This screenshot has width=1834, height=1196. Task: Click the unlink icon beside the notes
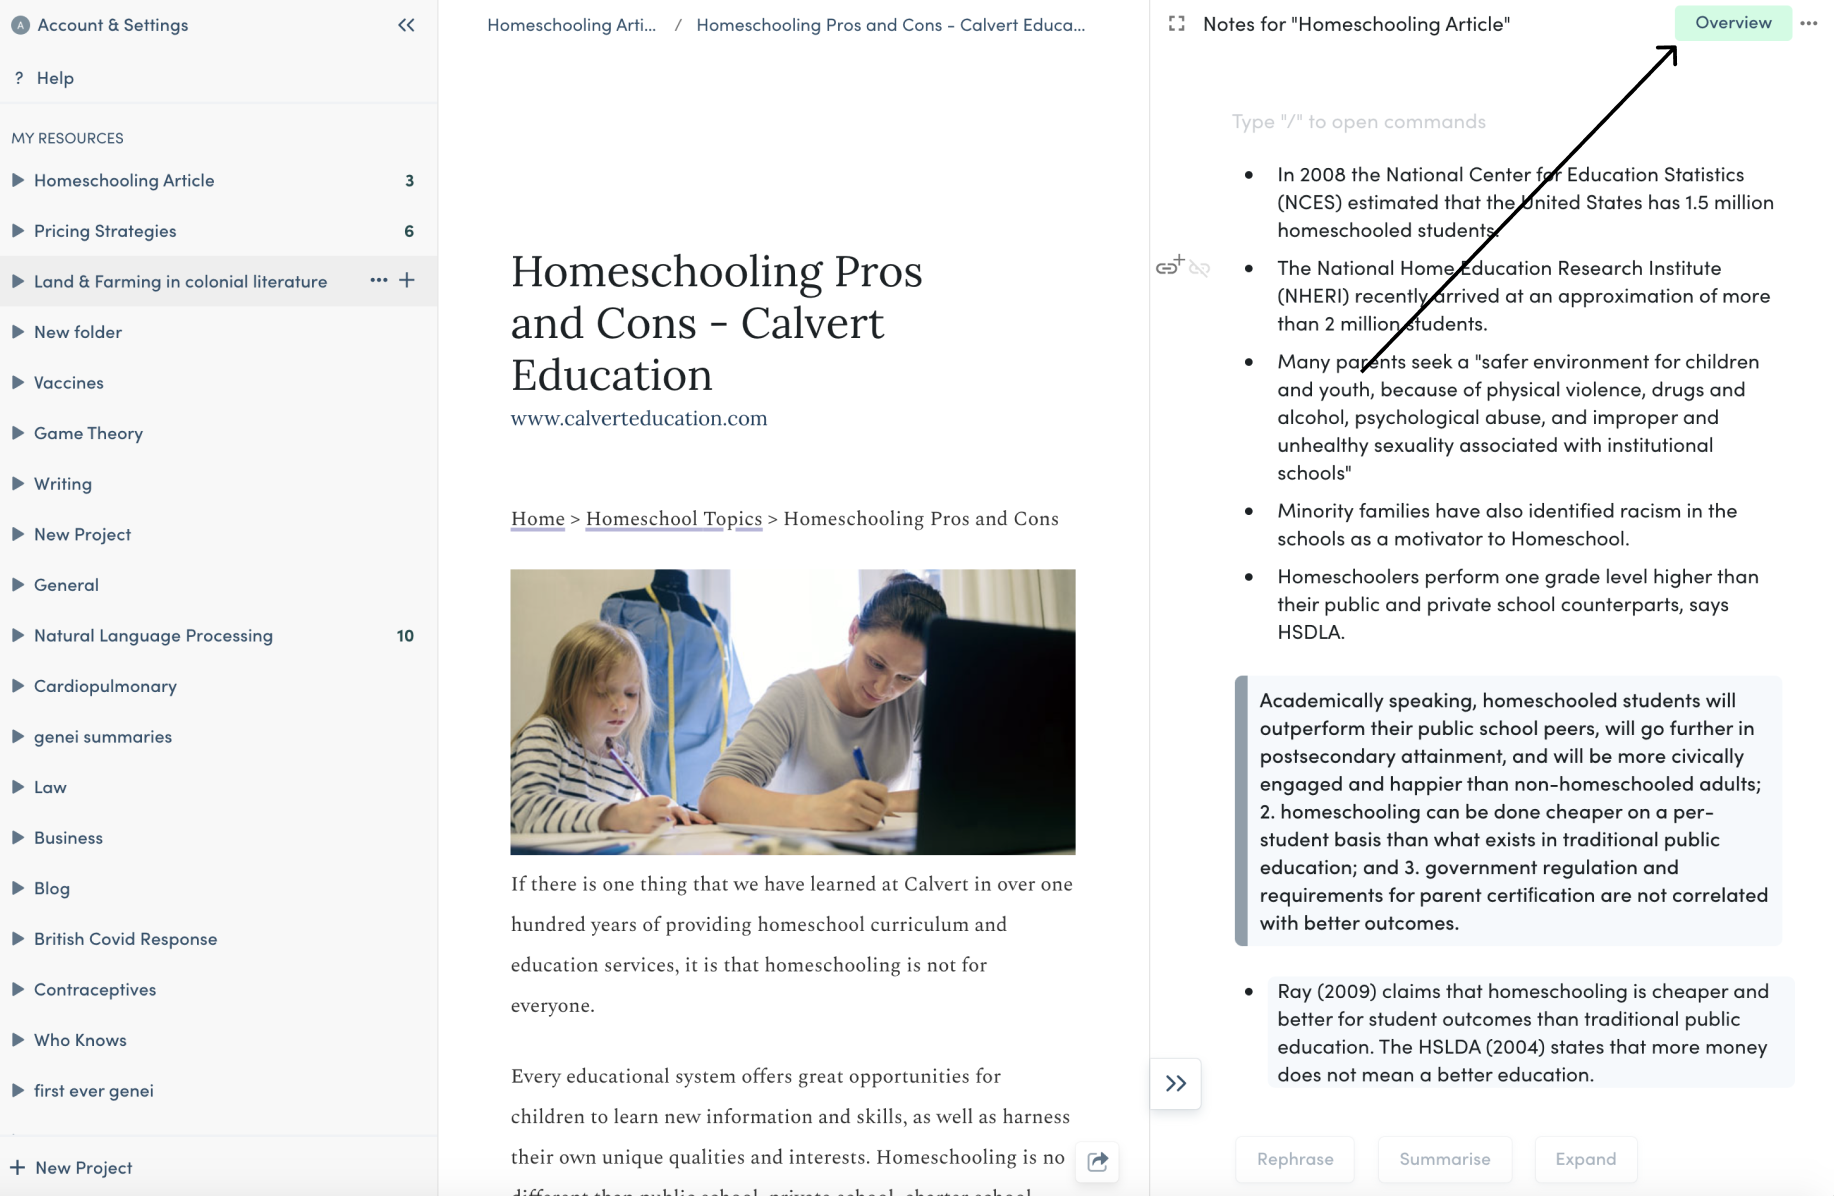tap(1200, 269)
